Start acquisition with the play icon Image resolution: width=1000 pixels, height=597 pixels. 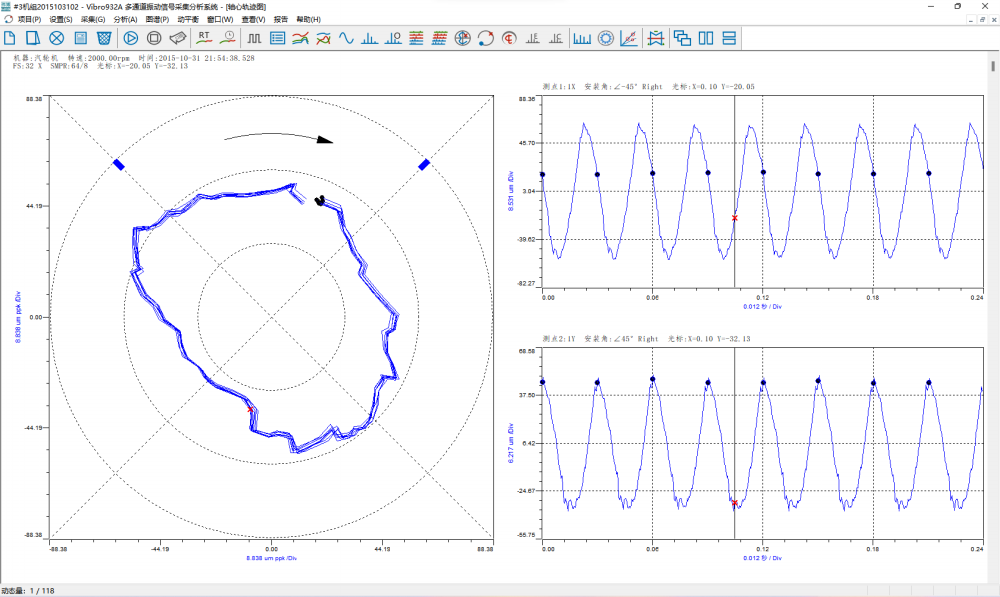(131, 38)
